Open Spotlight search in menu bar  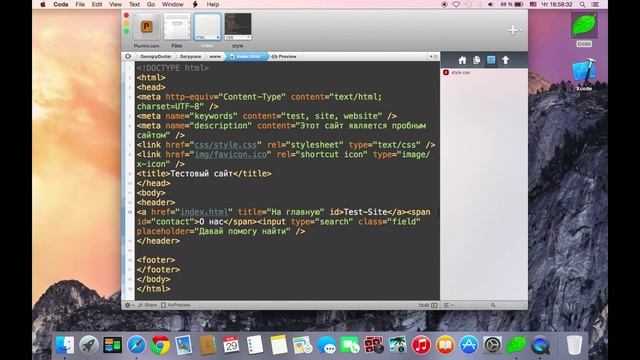pyautogui.click(x=582, y=4)
